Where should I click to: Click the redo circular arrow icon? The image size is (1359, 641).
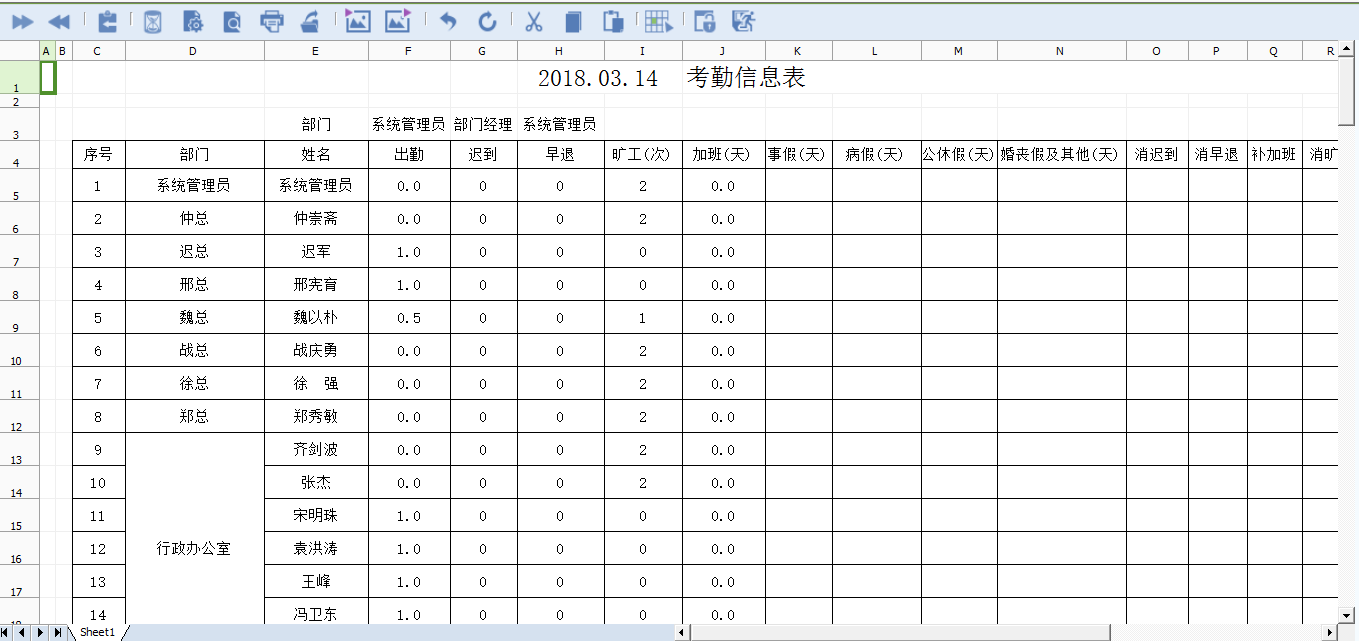[487, 21]
